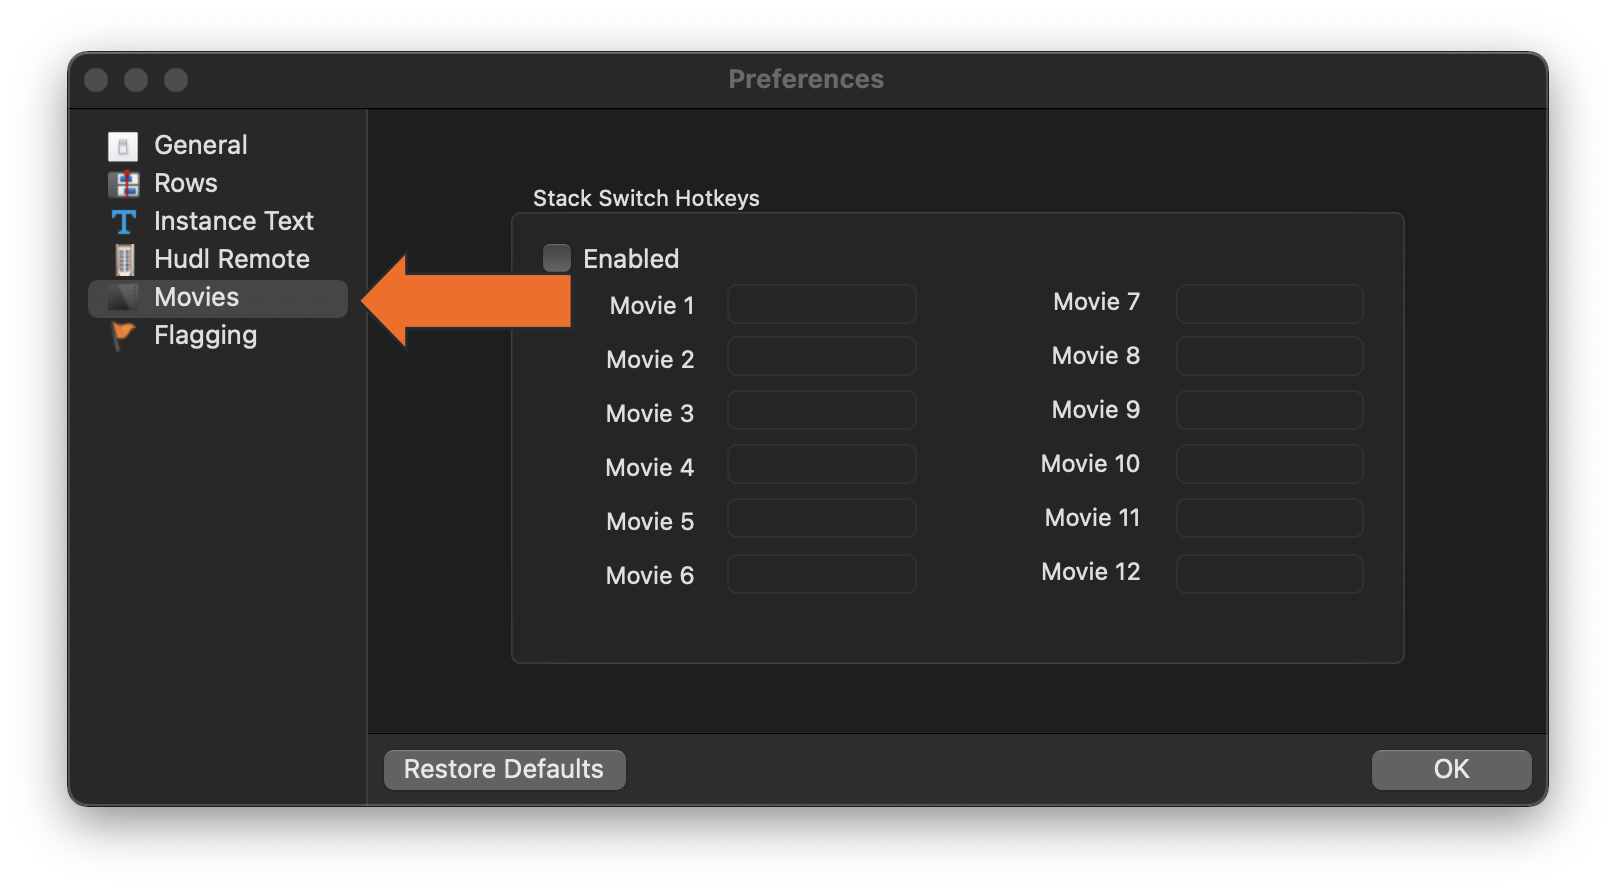The width and height of the screenshot is (1616, 890).
Task: Click the Restore Defaults button
Action: 505,770
